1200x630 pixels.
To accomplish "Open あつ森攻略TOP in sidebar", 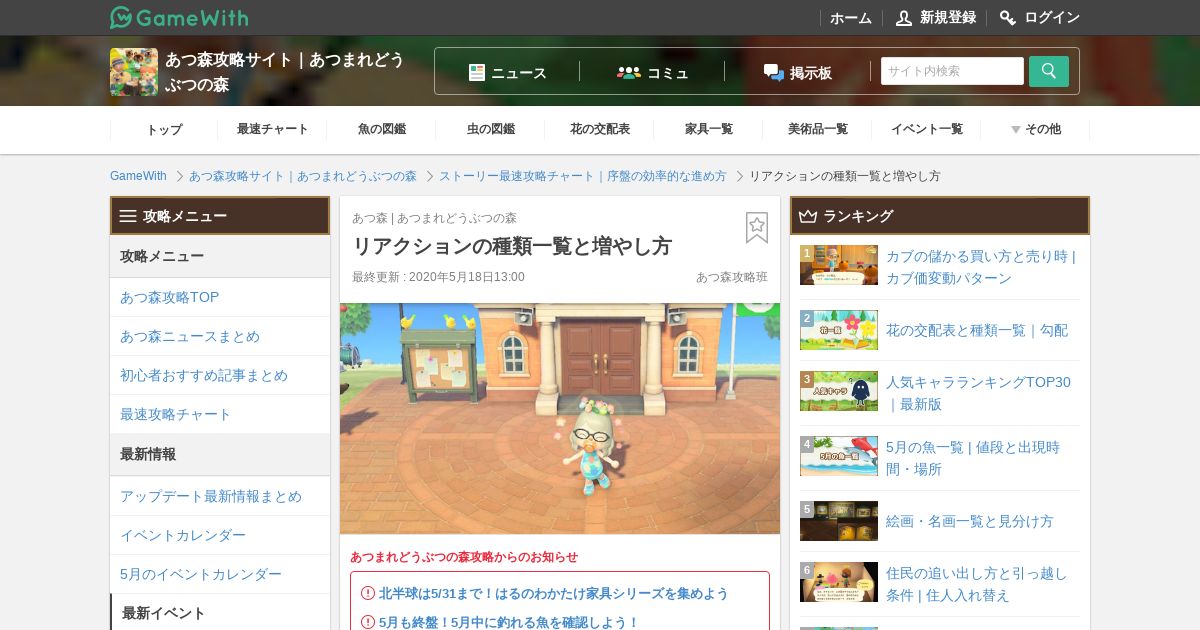I will (x=169, y=297).
